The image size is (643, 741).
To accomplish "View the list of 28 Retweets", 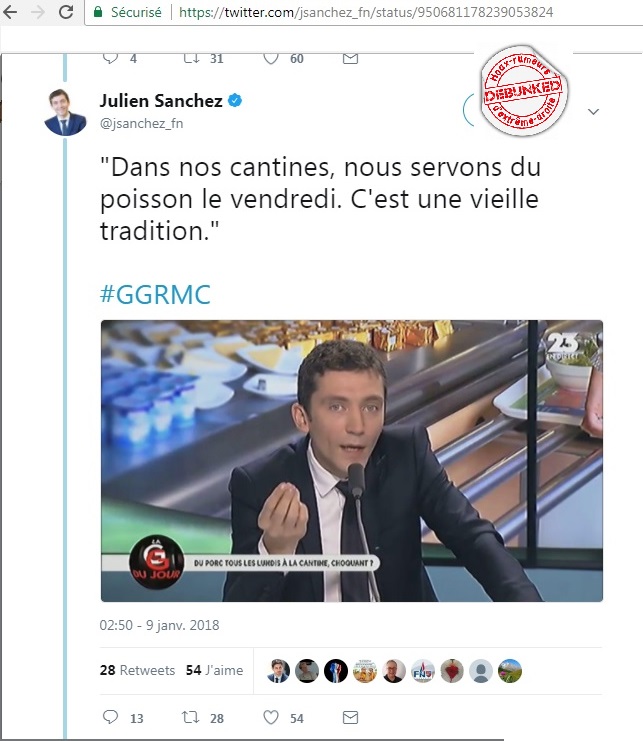I will [x=137, y=670].
